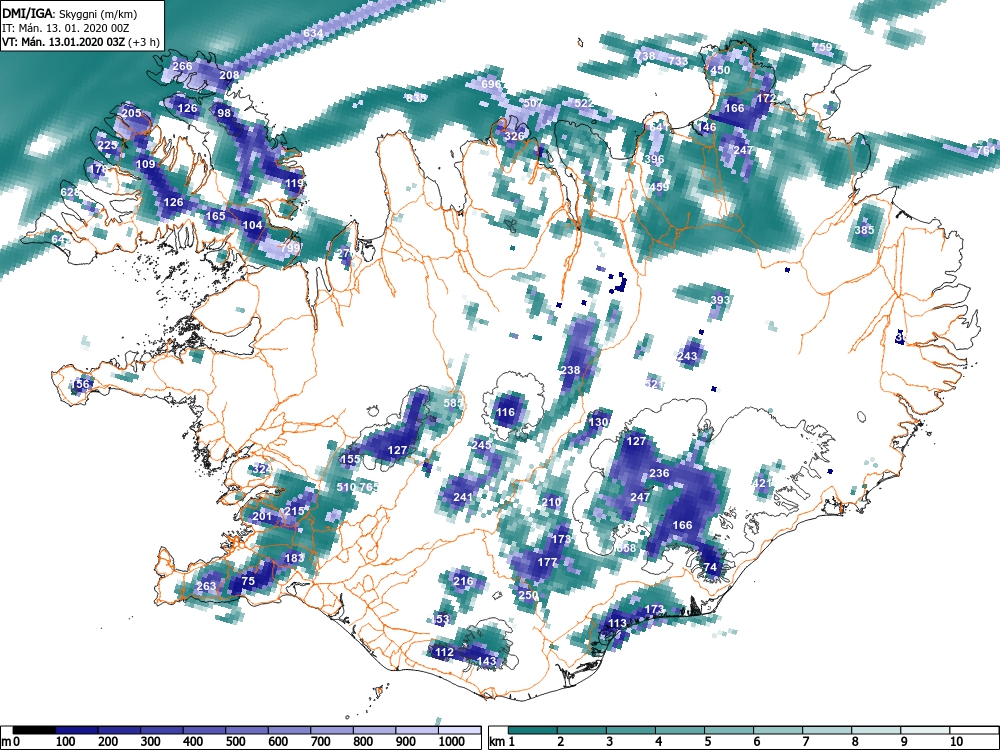Click the '74' value in the southeast
This screenshot has width=1000, height=750.
[x=710, y=566]
